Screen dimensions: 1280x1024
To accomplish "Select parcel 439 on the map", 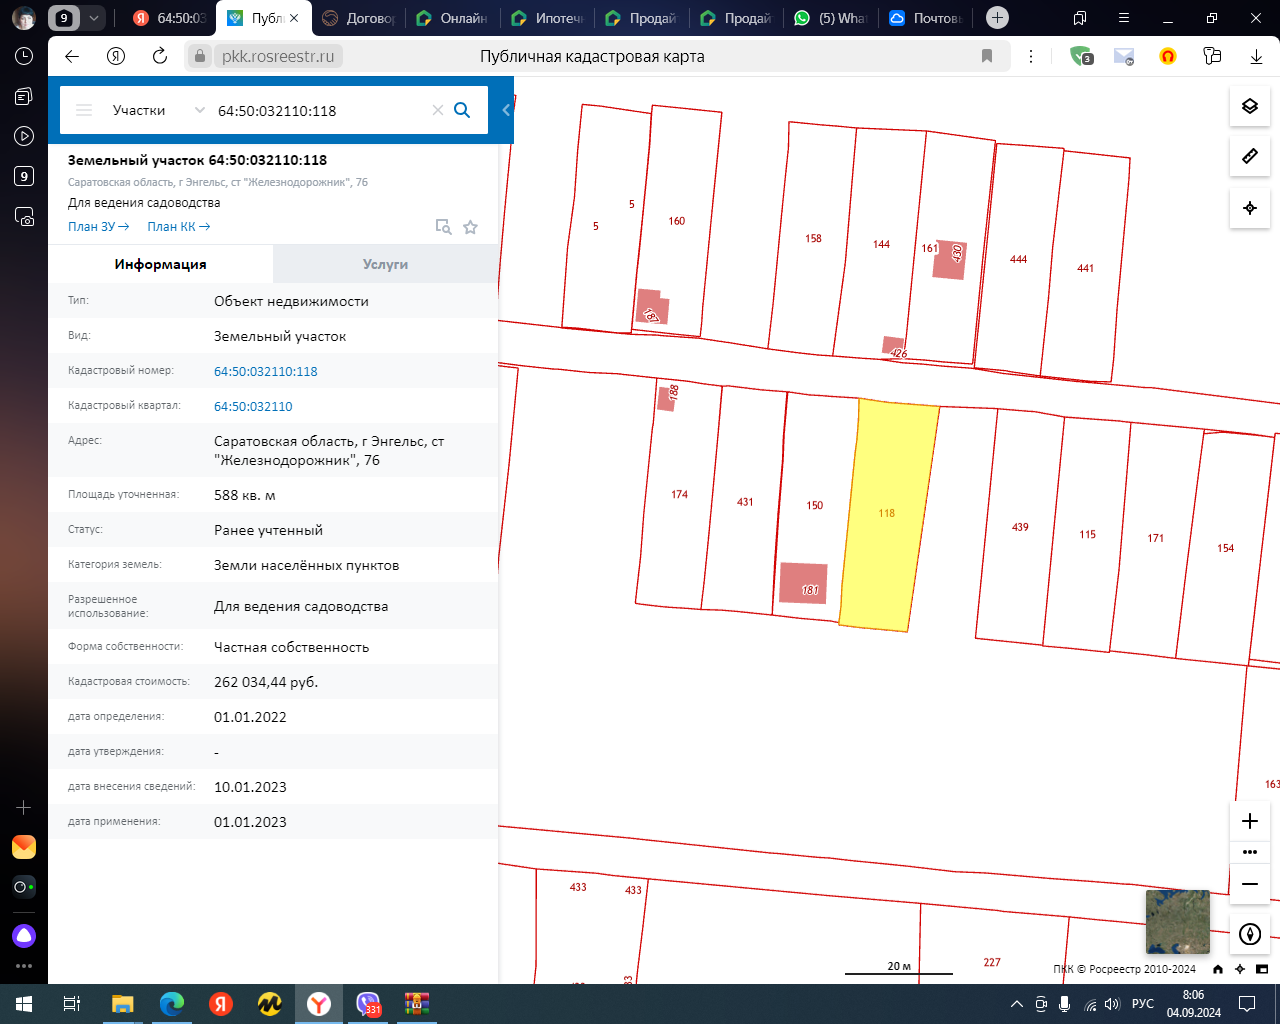I will [1020, 527].
